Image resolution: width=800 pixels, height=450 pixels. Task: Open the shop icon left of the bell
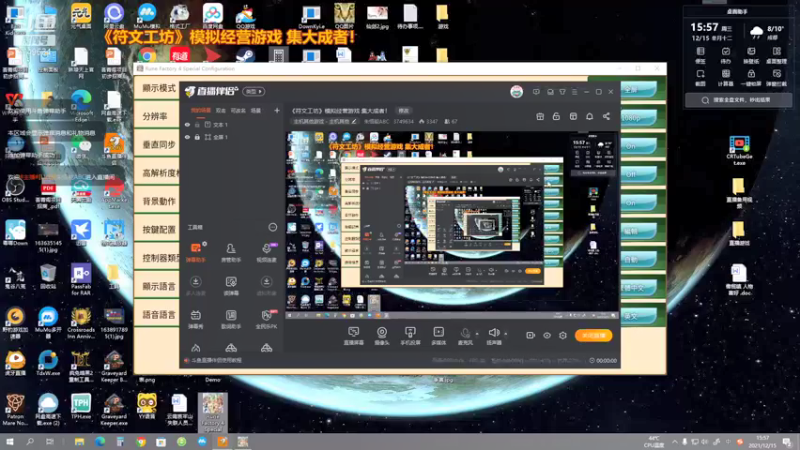pos(573,116)
